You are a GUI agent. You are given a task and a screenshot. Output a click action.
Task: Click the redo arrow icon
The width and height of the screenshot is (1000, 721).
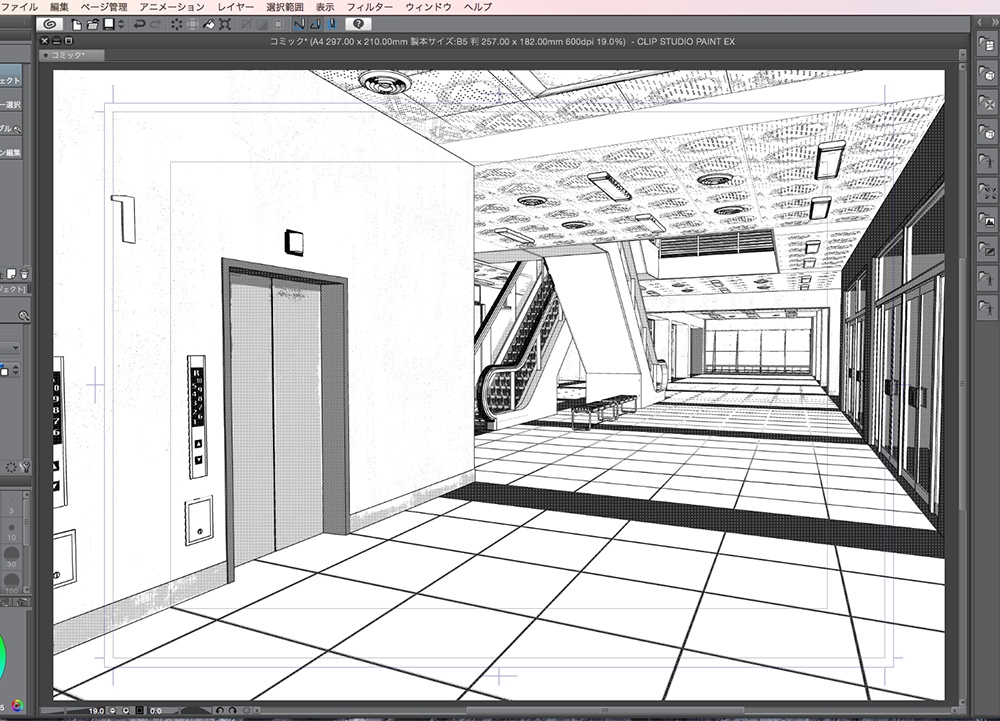[156, 24]
